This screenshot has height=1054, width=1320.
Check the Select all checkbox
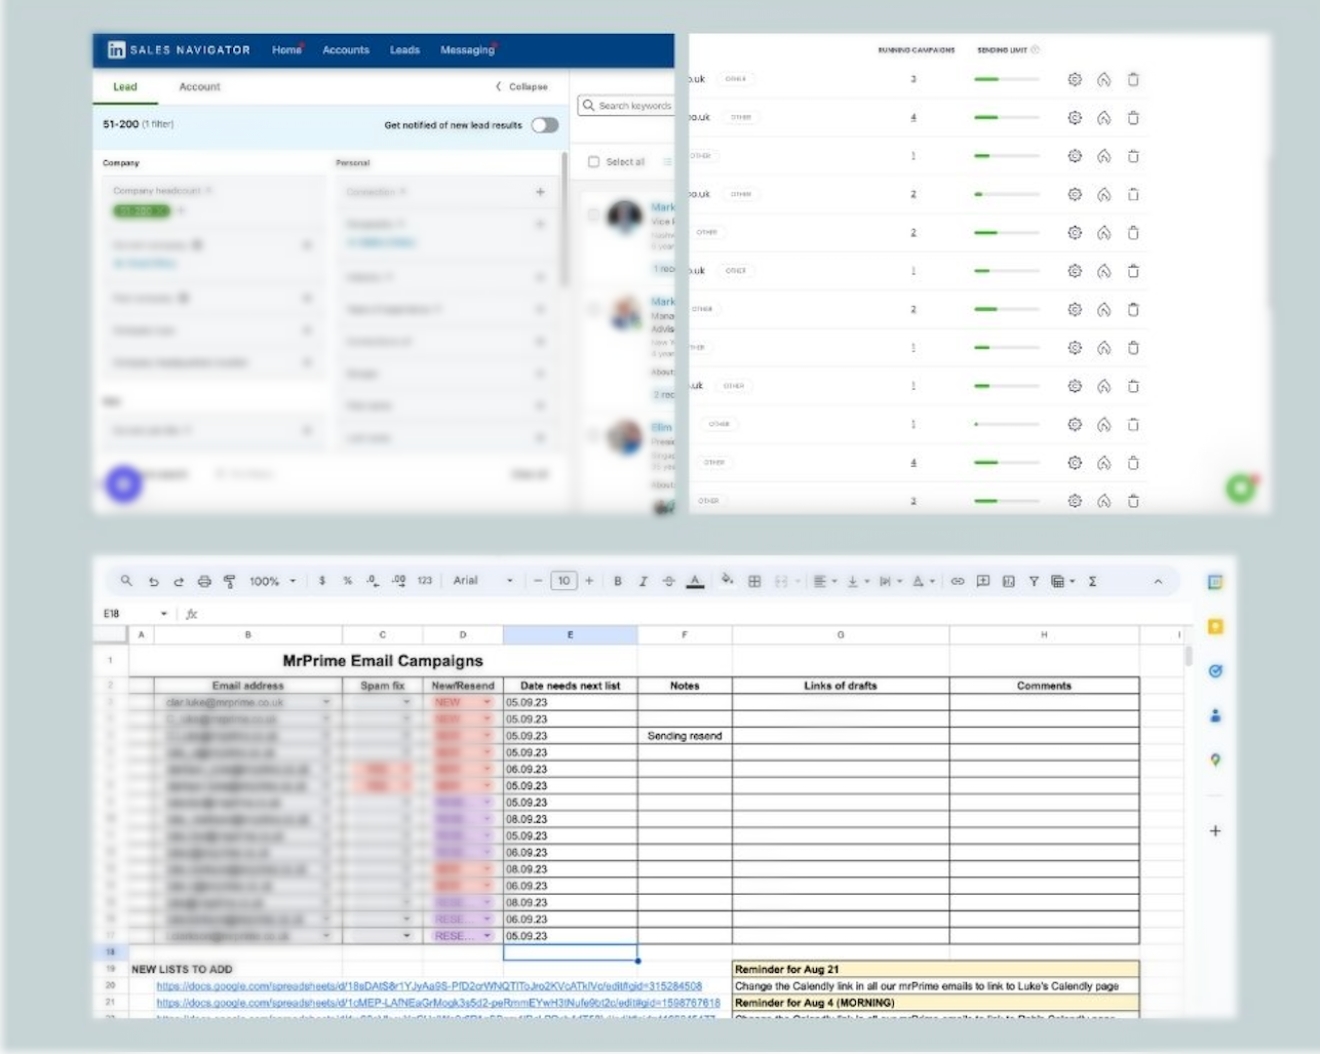[593, 161]
